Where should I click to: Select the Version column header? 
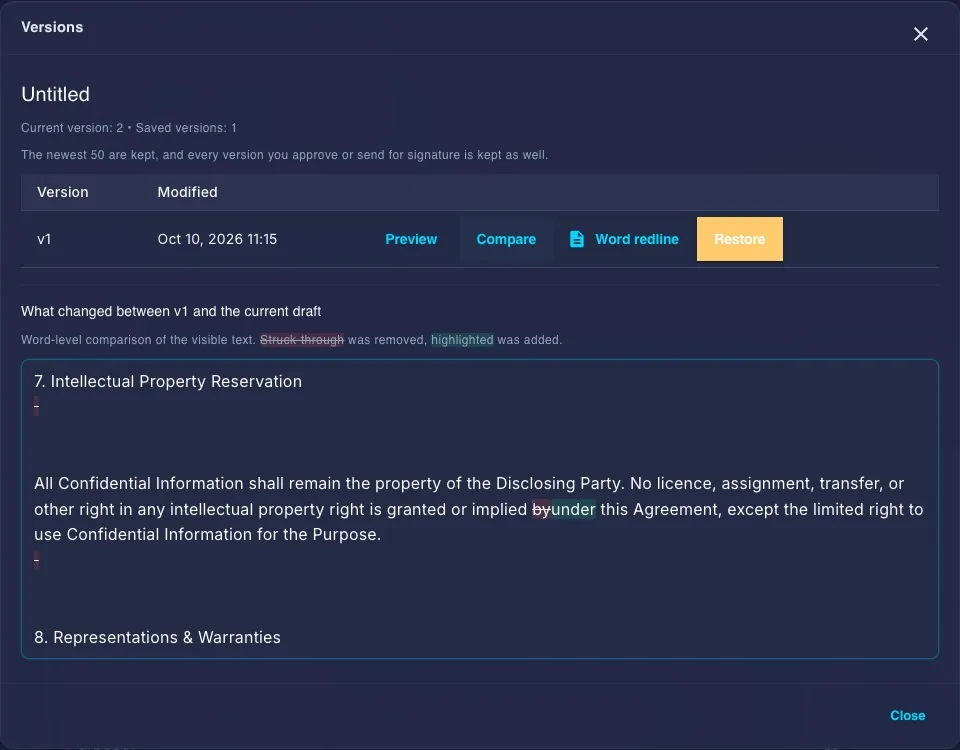[x=62, y=192]
